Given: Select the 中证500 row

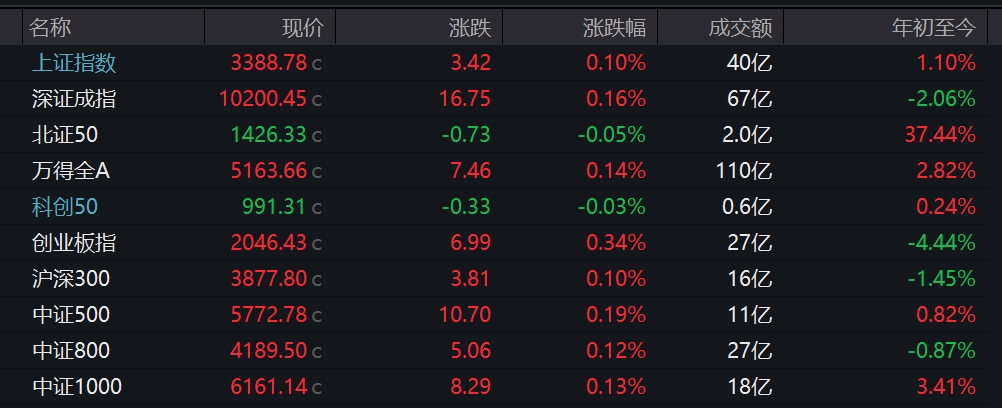Looking at the screenshot, I should pyautogui.click(x=501, y=314).
